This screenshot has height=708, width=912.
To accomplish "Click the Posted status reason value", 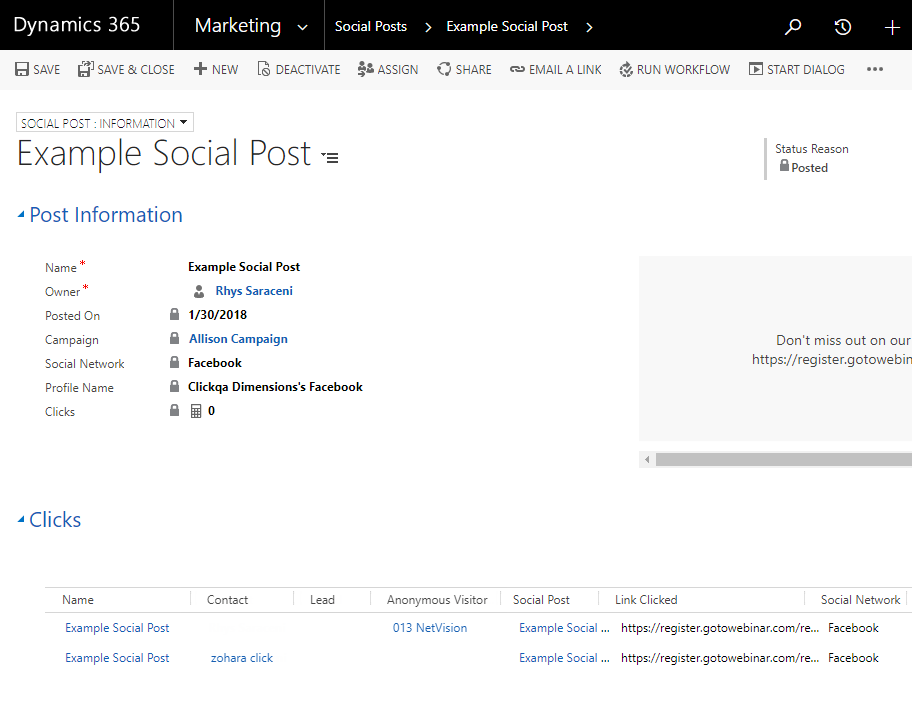I will (809, 168).
